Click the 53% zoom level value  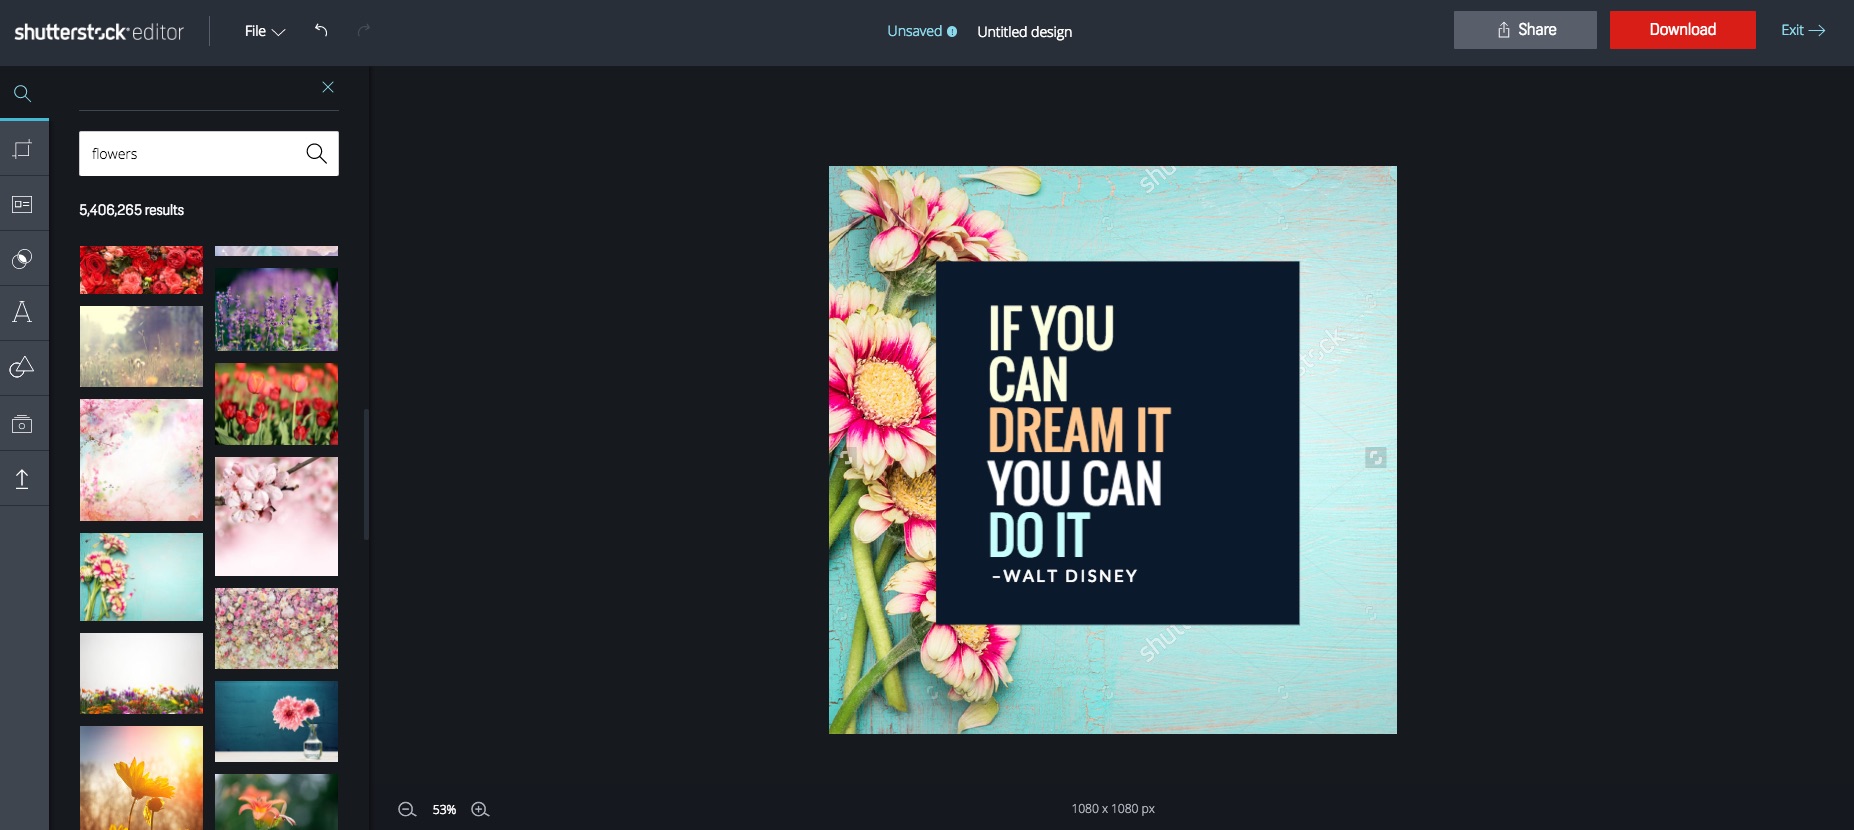pyautogui.click(x=444, y=809)
